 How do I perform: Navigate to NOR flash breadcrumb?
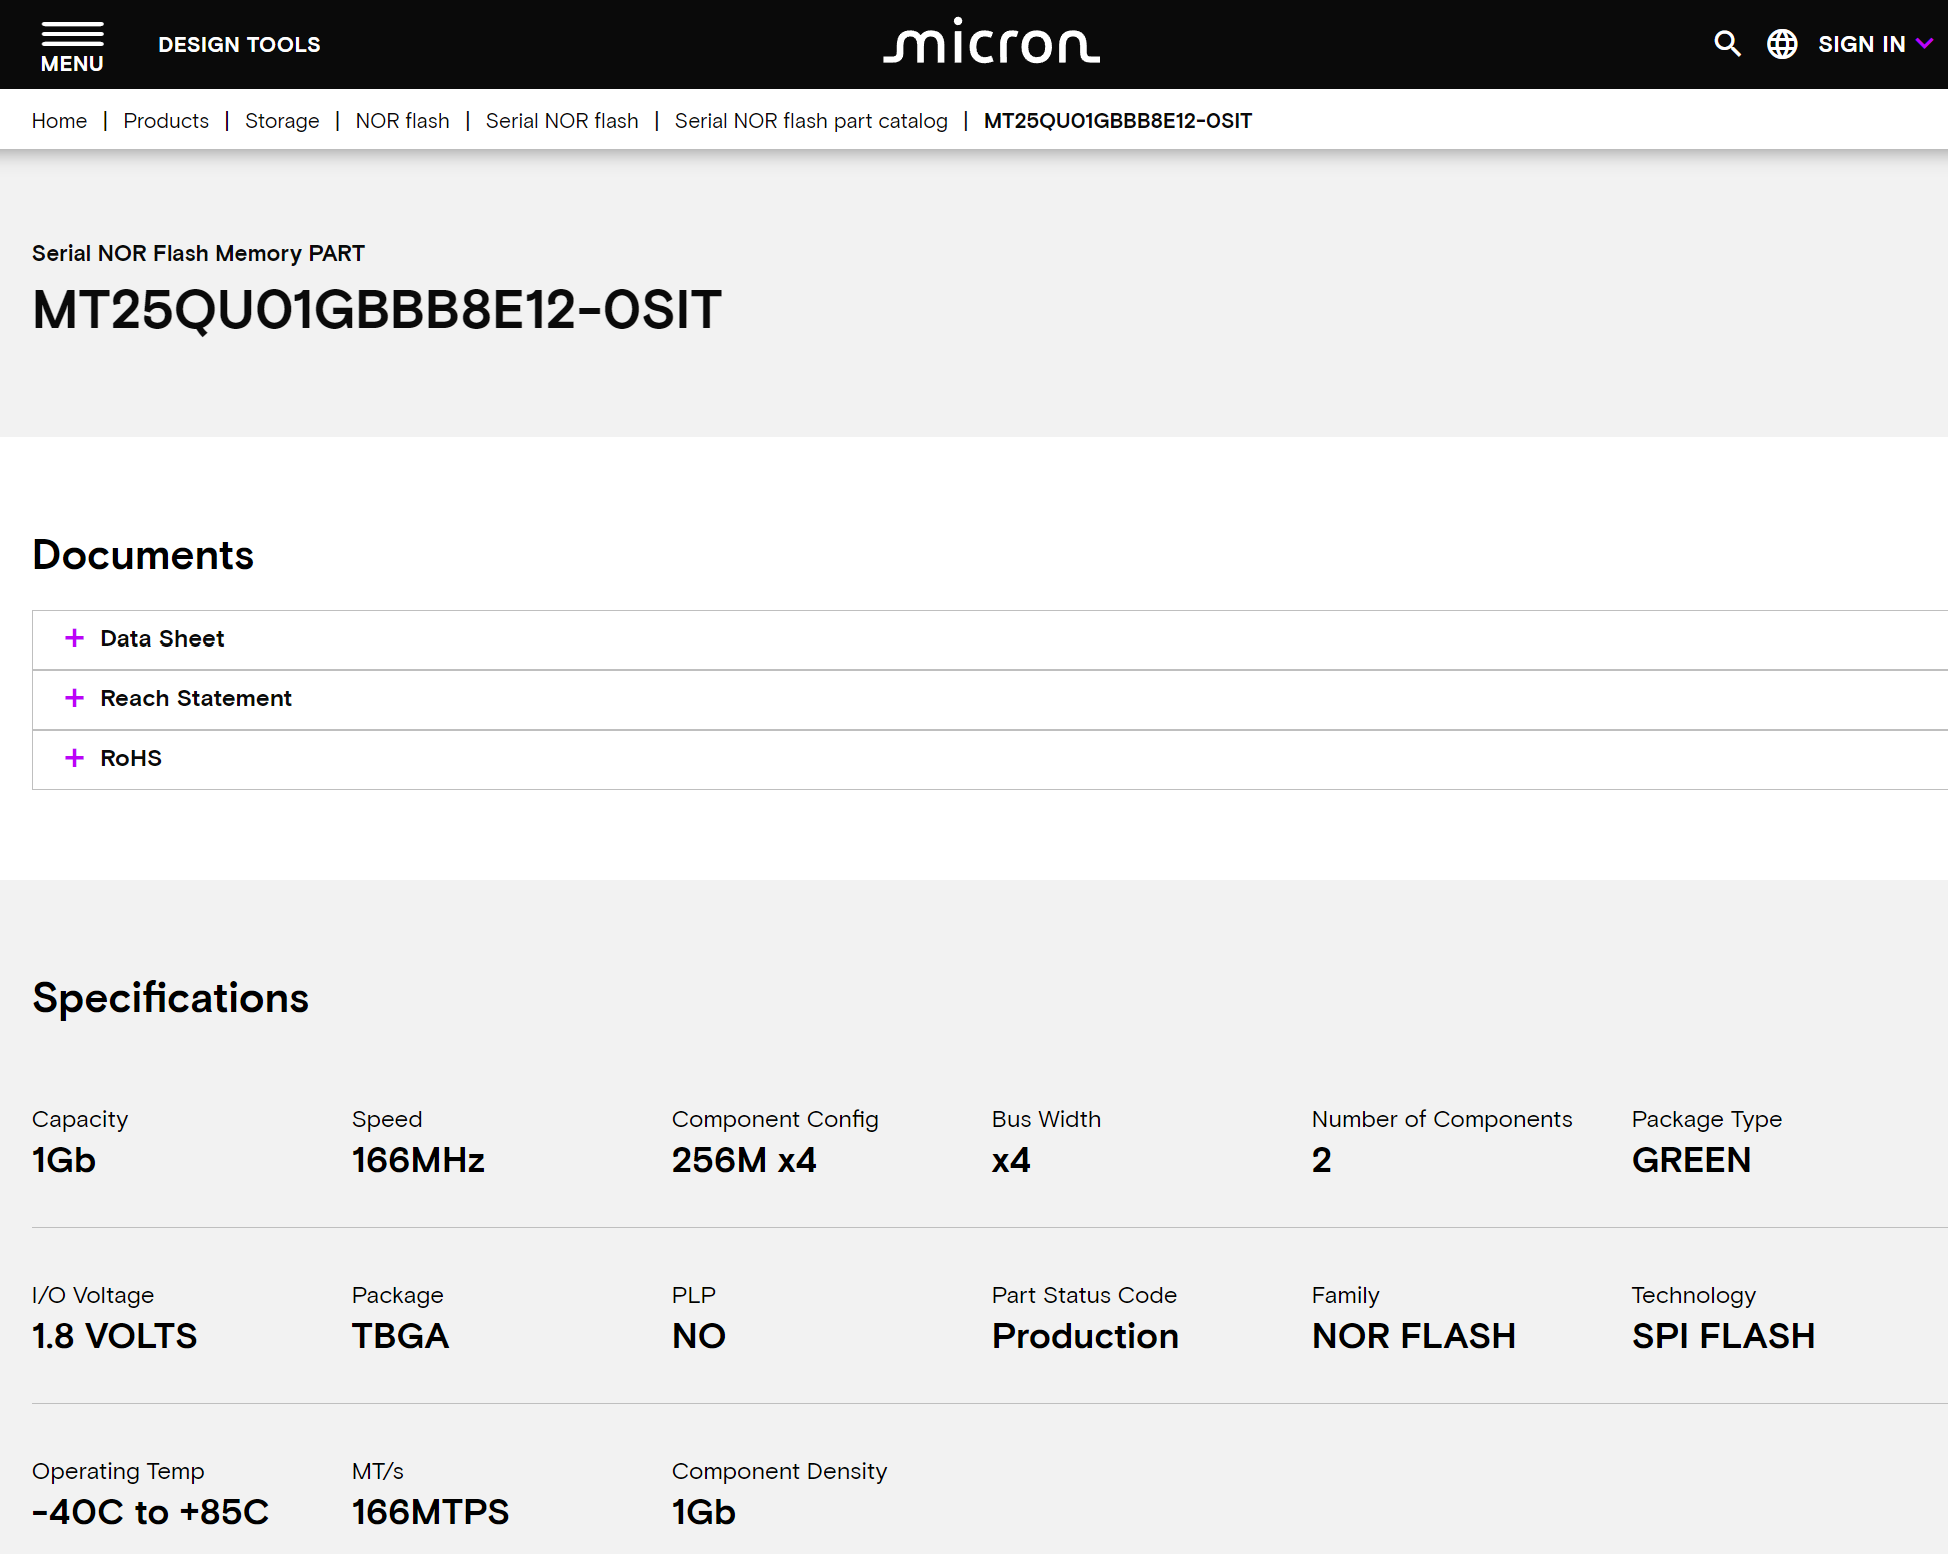pyautogui.click(x=403, y=119)
